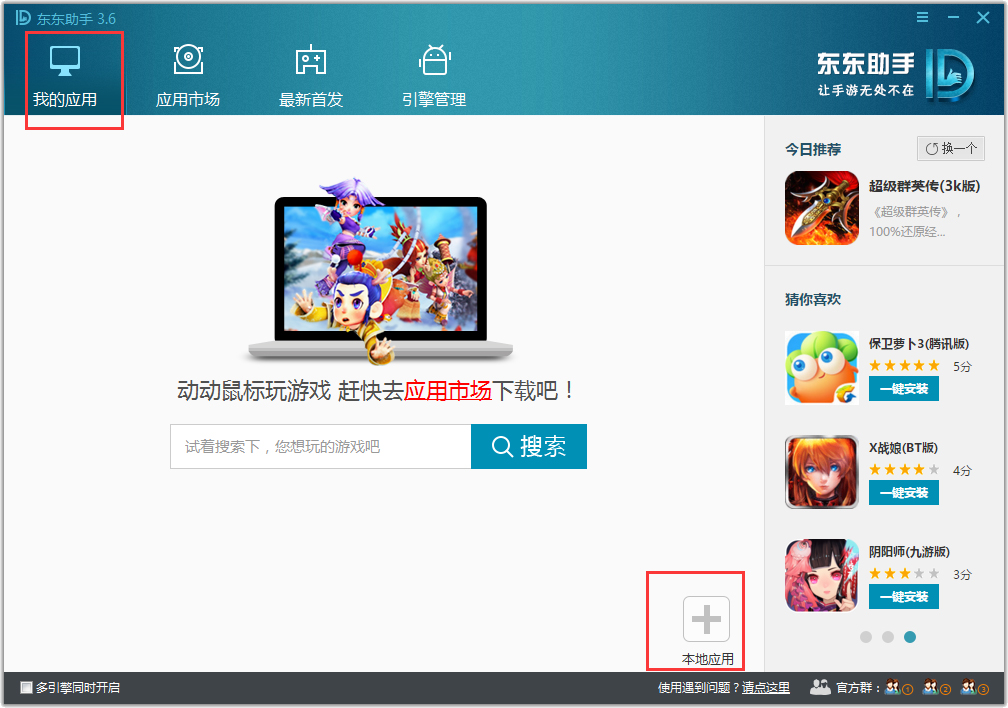Open the 我的应用 tab
Image resolution: width=1008 pixels, height=708 pixels.
65,77
